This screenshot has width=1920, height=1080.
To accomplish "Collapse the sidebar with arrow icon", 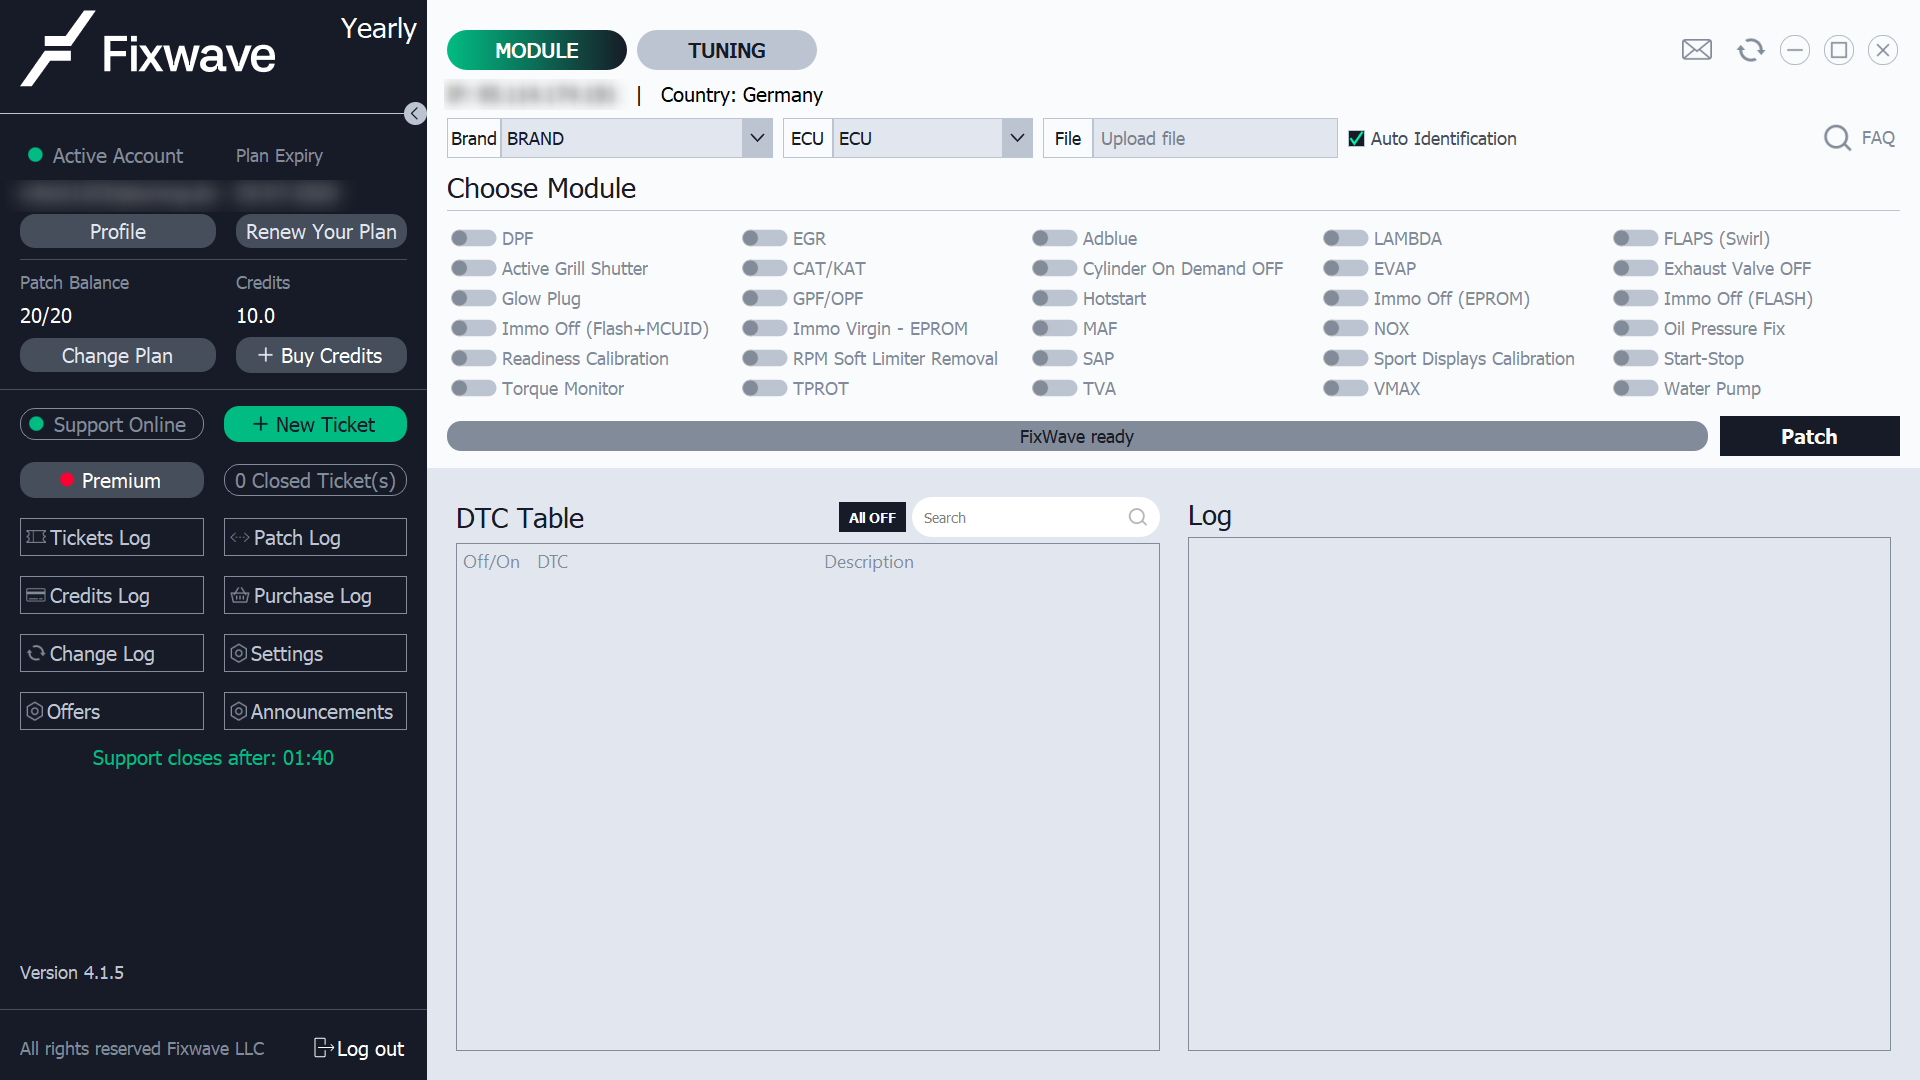I will pyautogui.click(x=415, y=113).
